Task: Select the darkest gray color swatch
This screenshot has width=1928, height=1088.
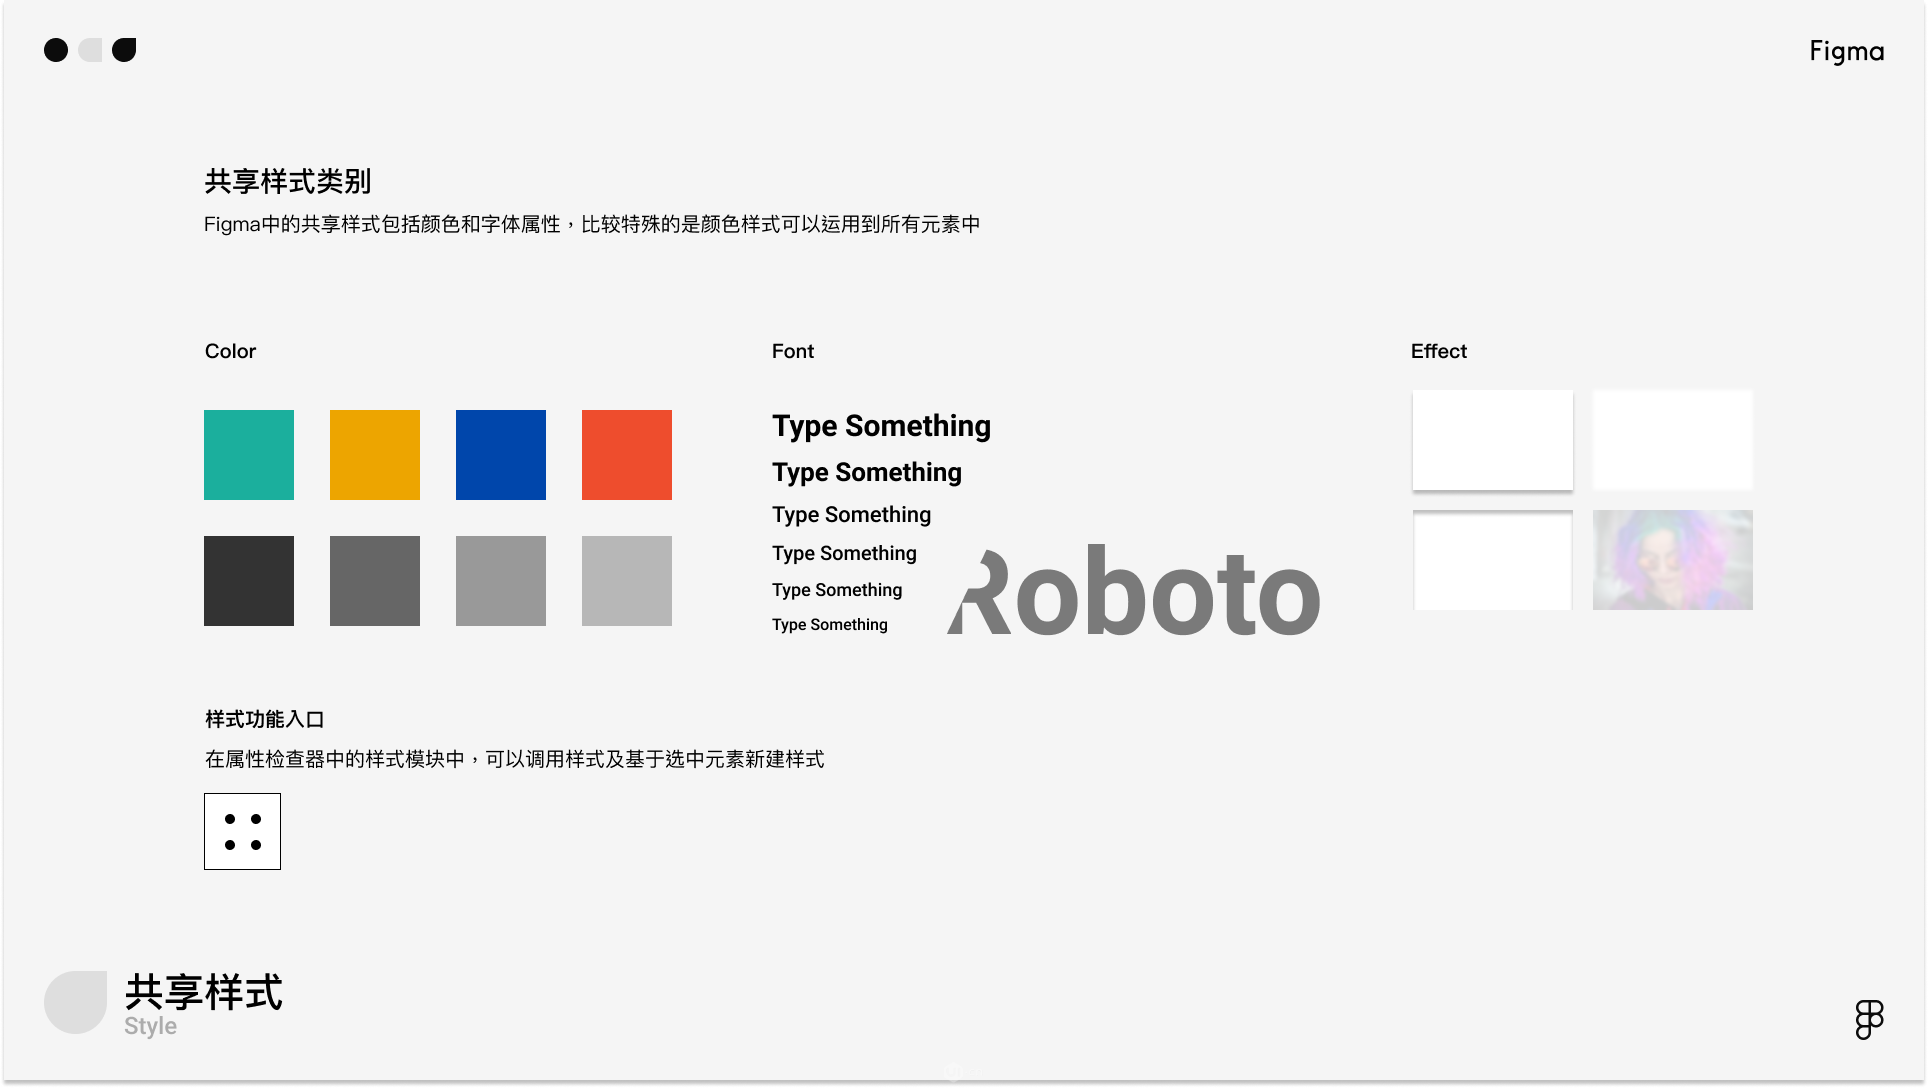Action: 249,581
